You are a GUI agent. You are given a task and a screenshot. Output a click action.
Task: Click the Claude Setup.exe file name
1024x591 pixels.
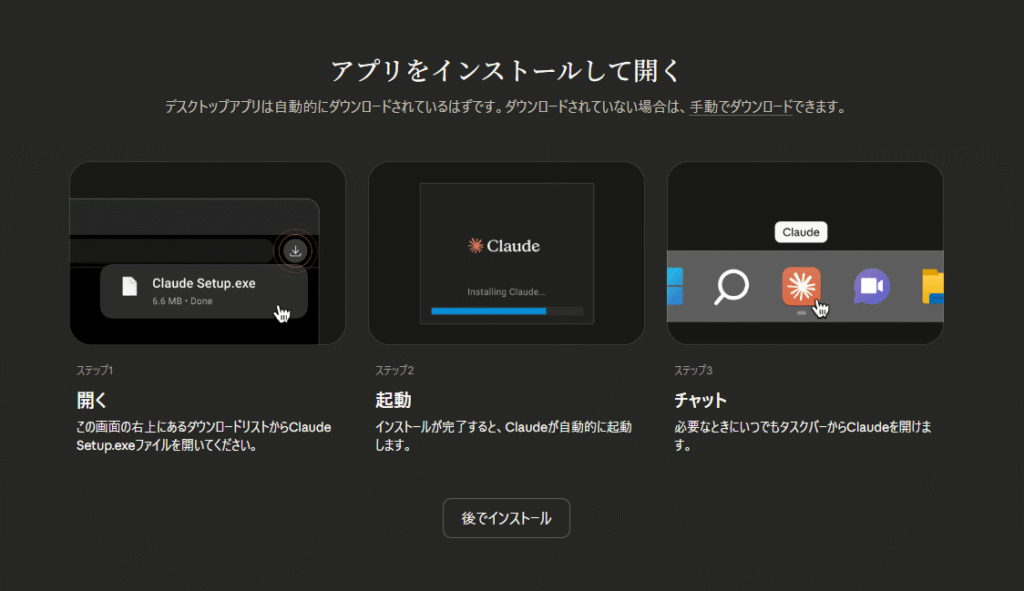pos(203,283)
